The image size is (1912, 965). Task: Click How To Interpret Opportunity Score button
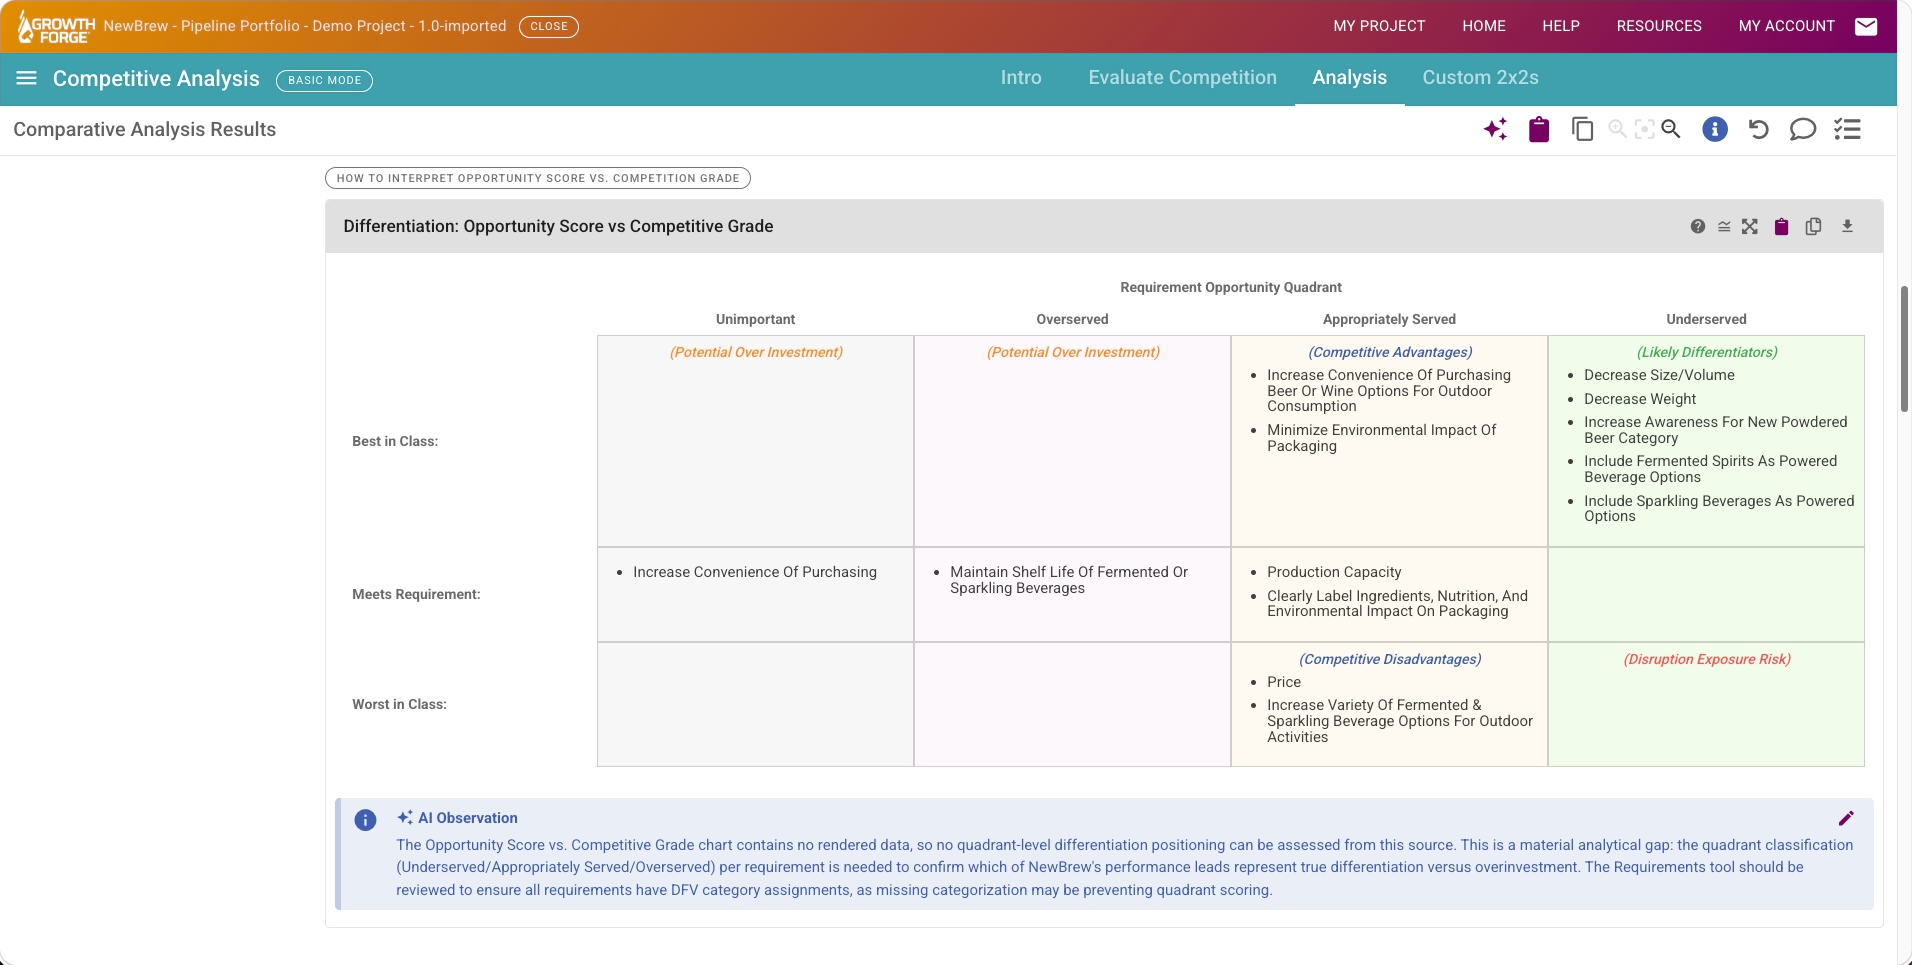(x=538, y=178)
